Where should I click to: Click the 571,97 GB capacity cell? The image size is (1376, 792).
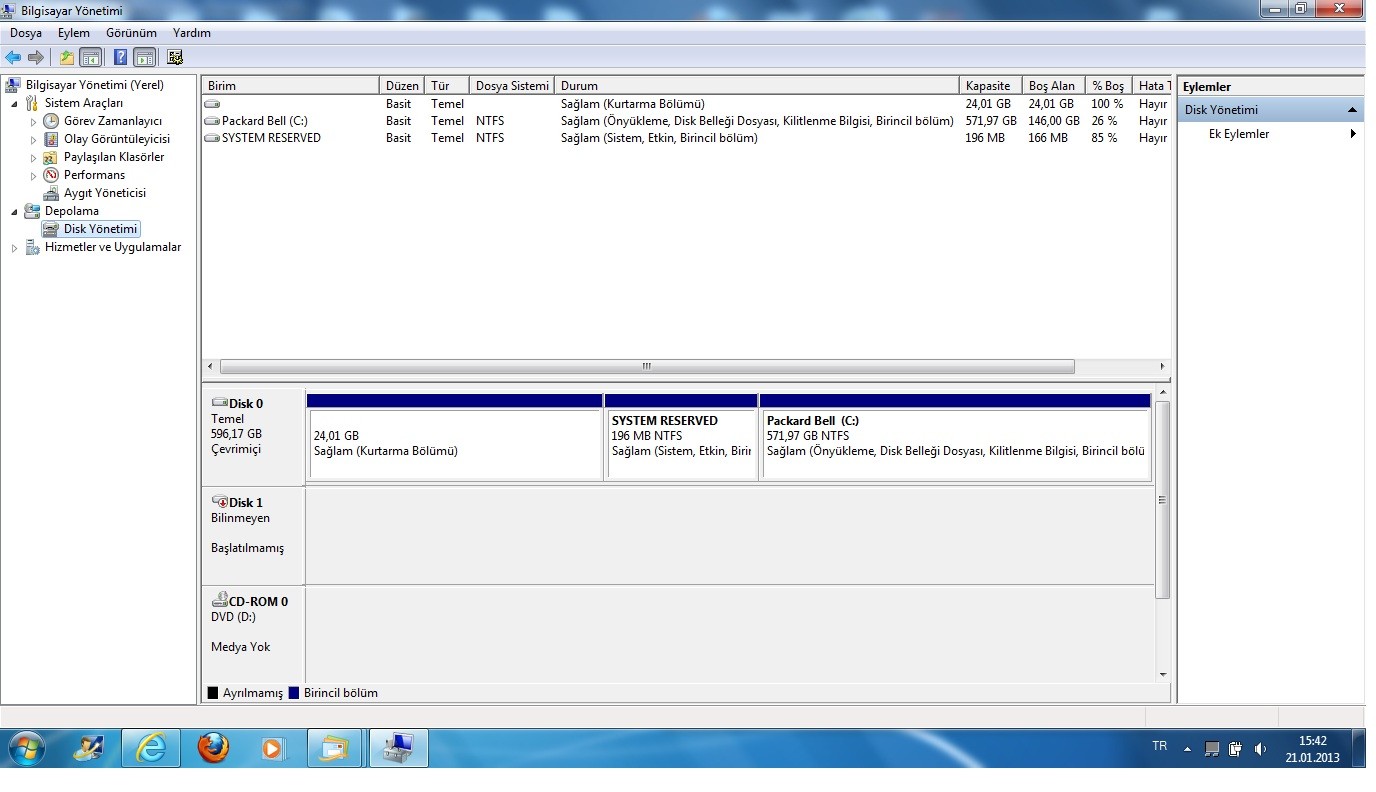pyautogui.click(x=991, y=121)
